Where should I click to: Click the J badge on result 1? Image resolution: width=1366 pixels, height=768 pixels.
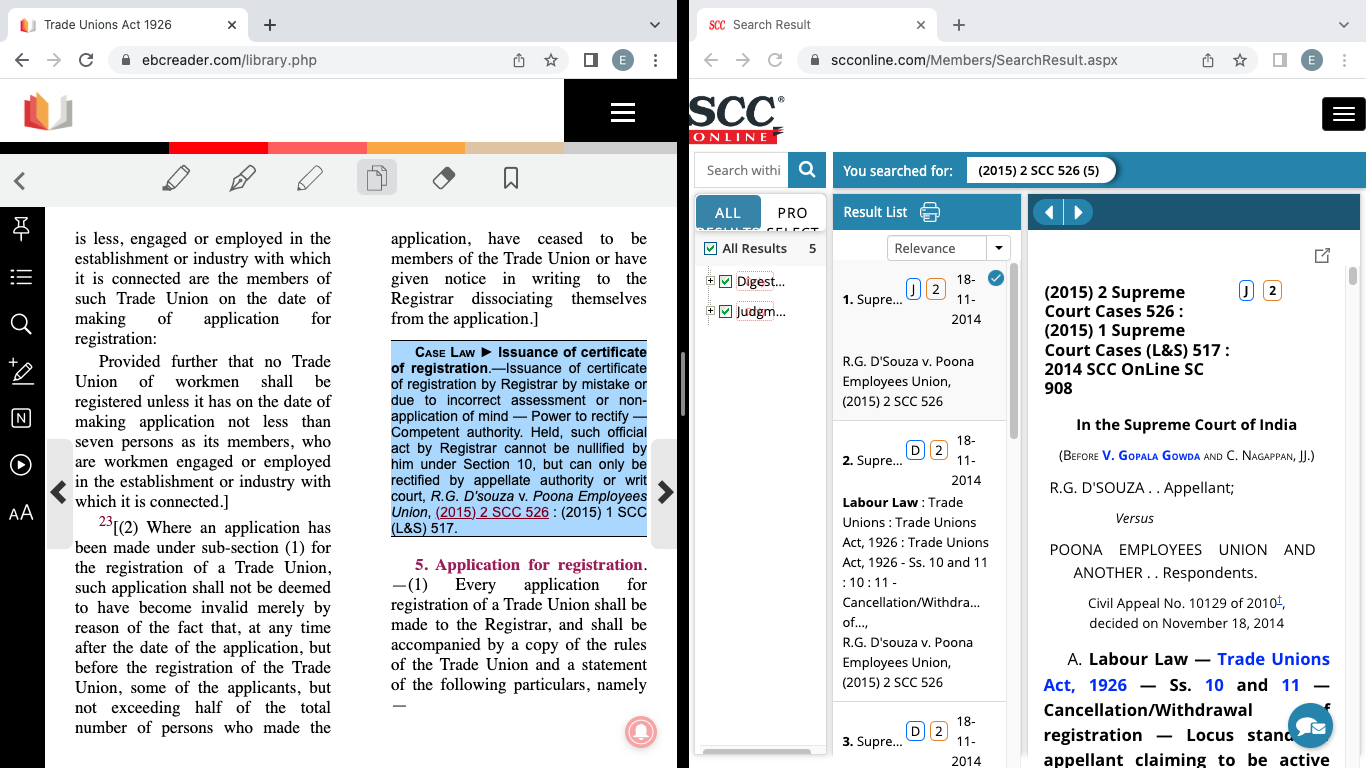pos(912,290)
